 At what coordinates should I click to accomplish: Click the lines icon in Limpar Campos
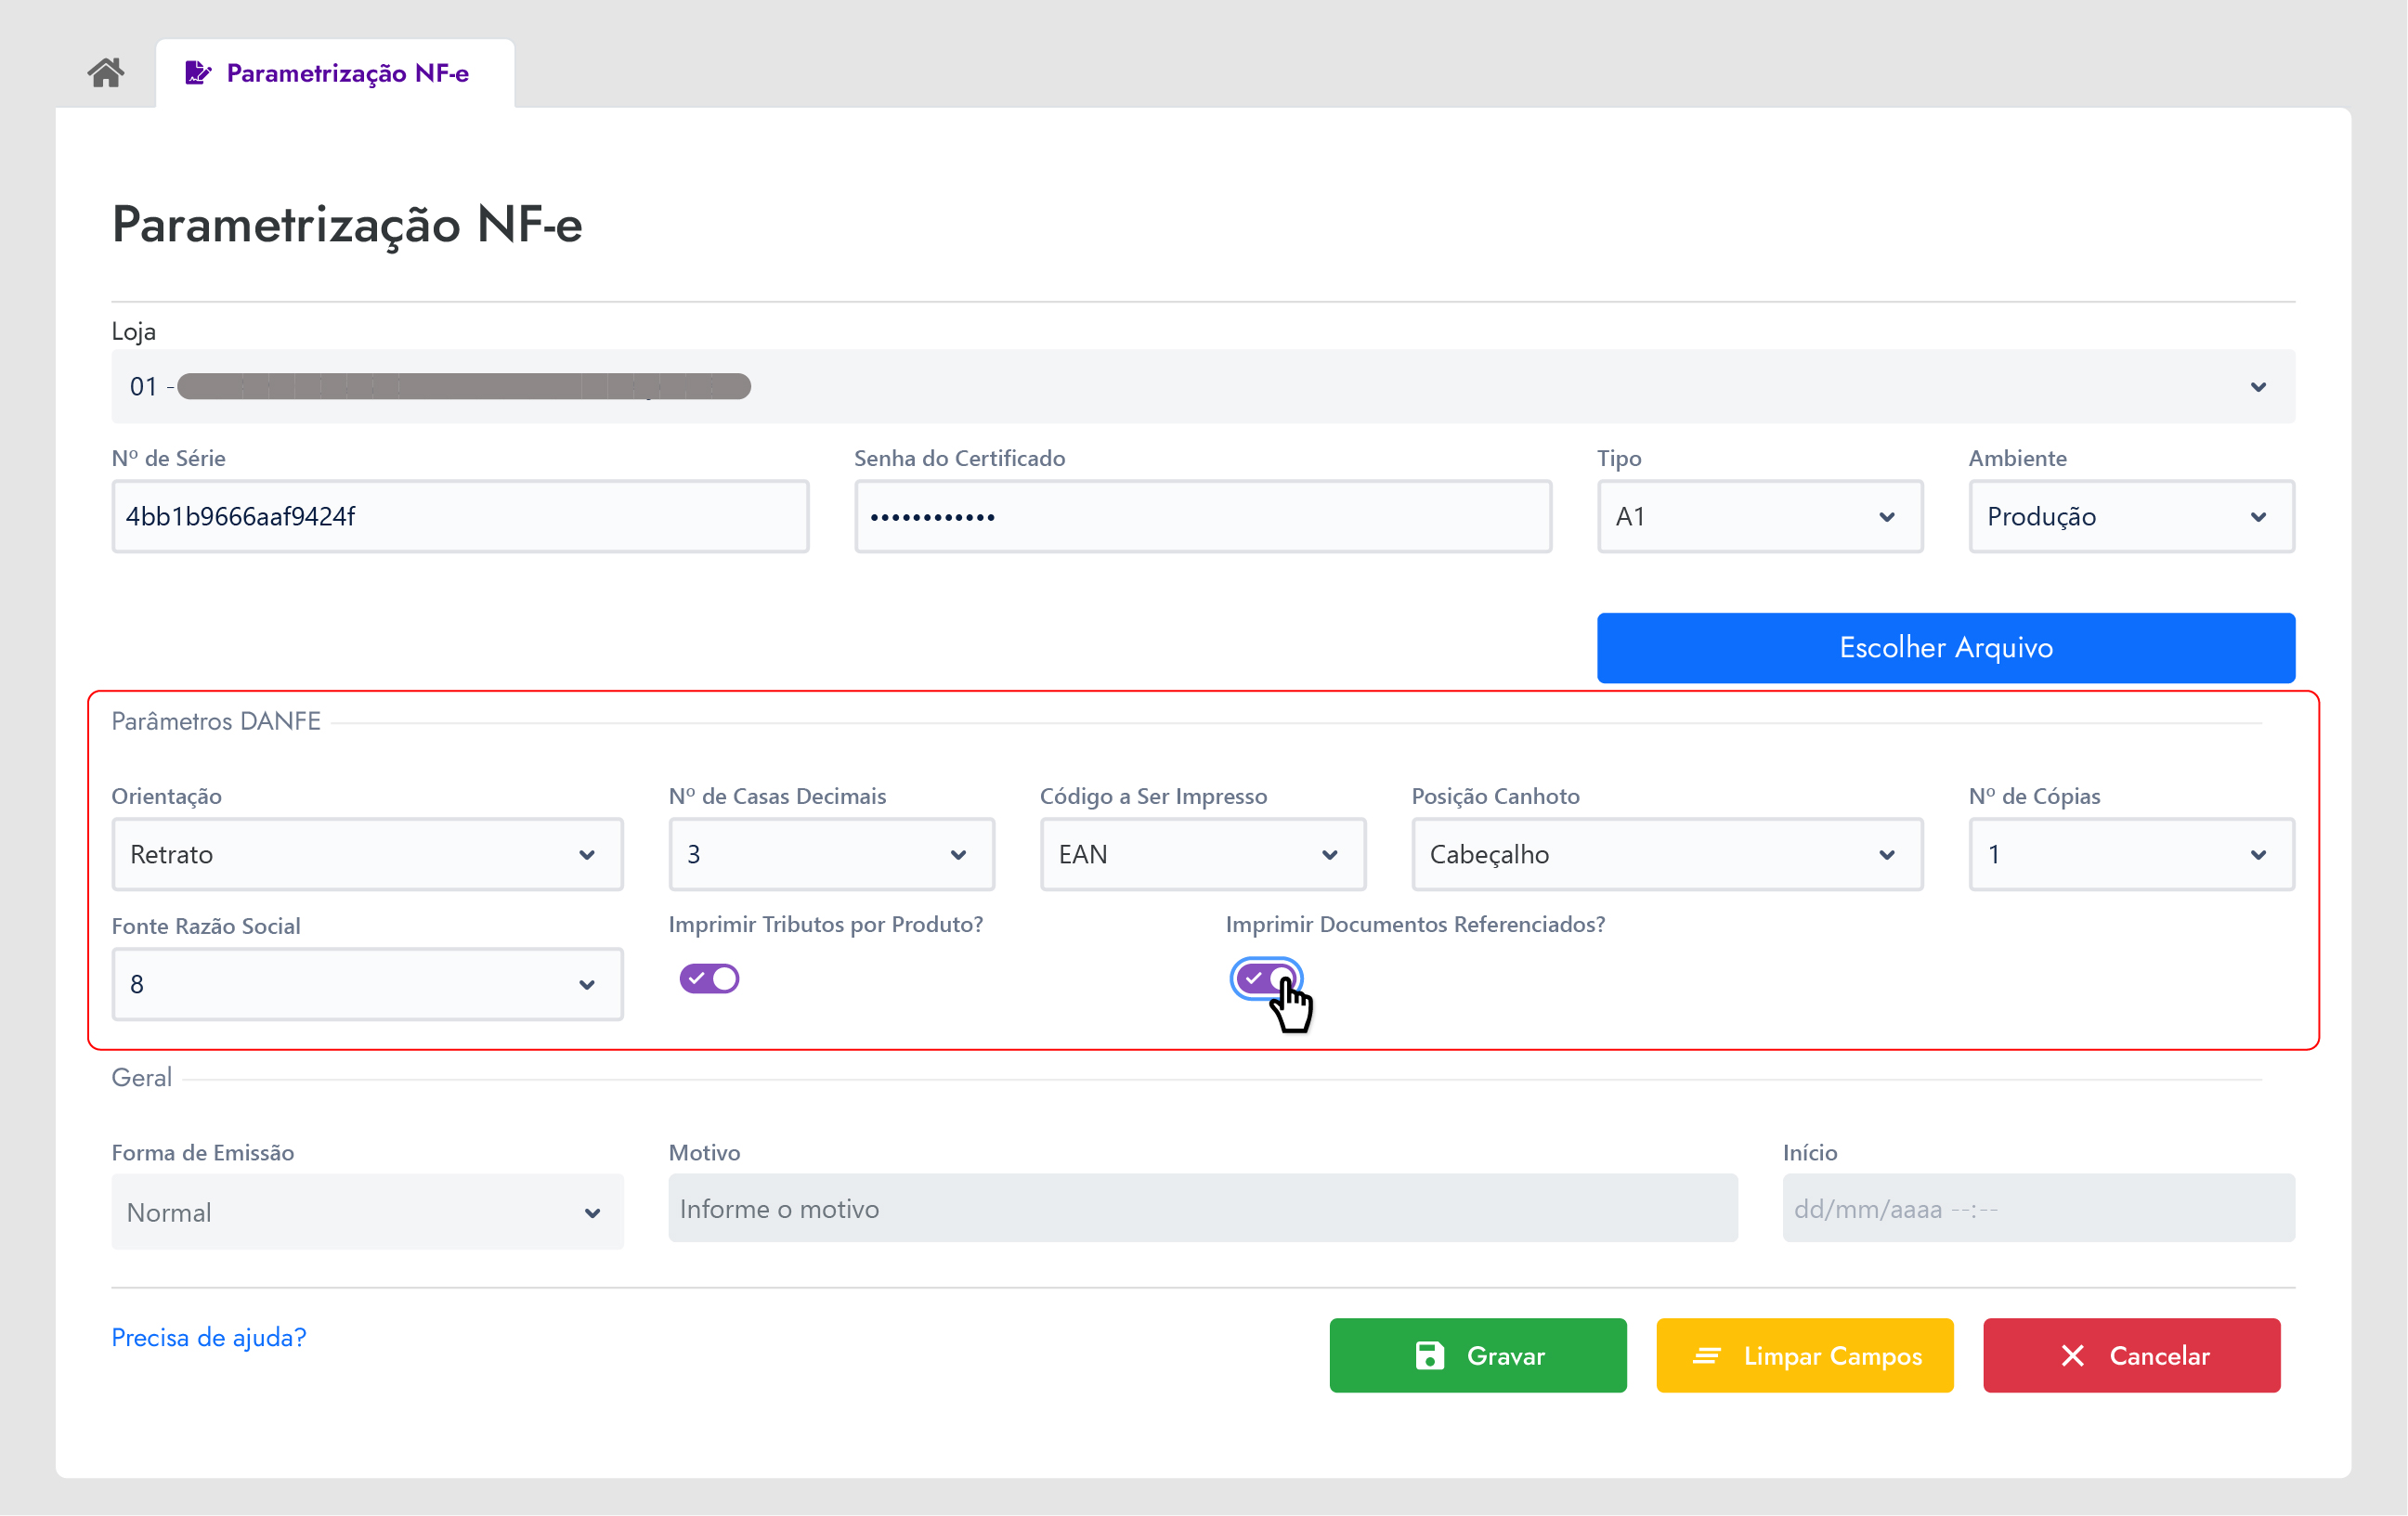pyautogui.click(x=1706, y=1356)
